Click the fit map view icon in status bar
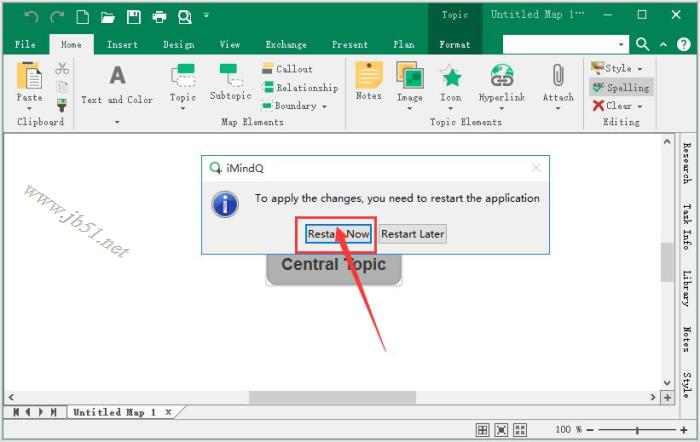 click(x=501, y=430)
